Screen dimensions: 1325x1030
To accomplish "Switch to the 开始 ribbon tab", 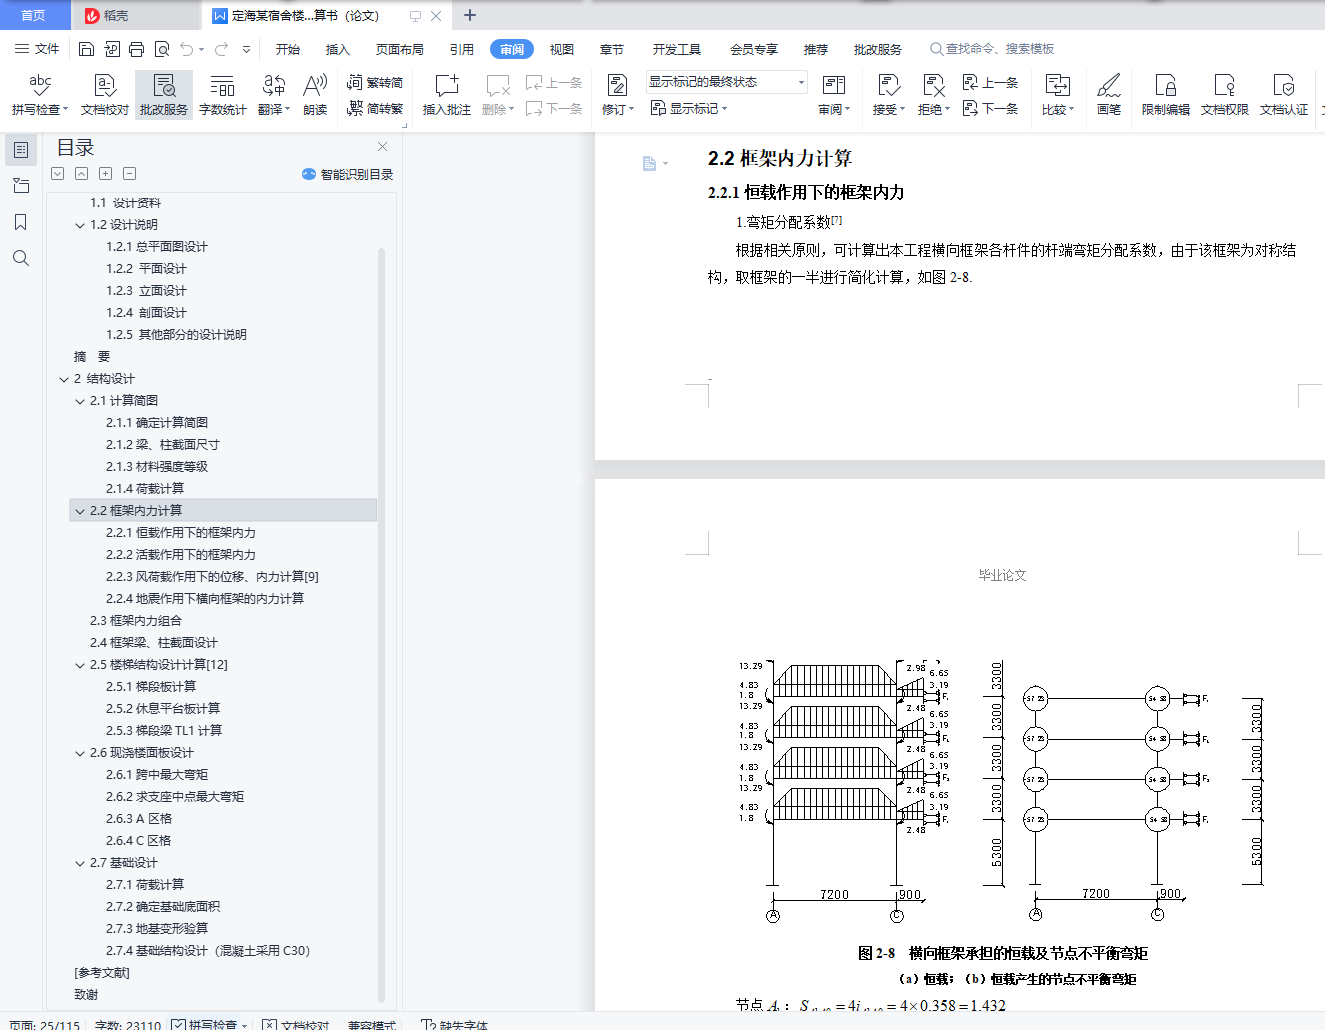I will click(x=288, y=49).
